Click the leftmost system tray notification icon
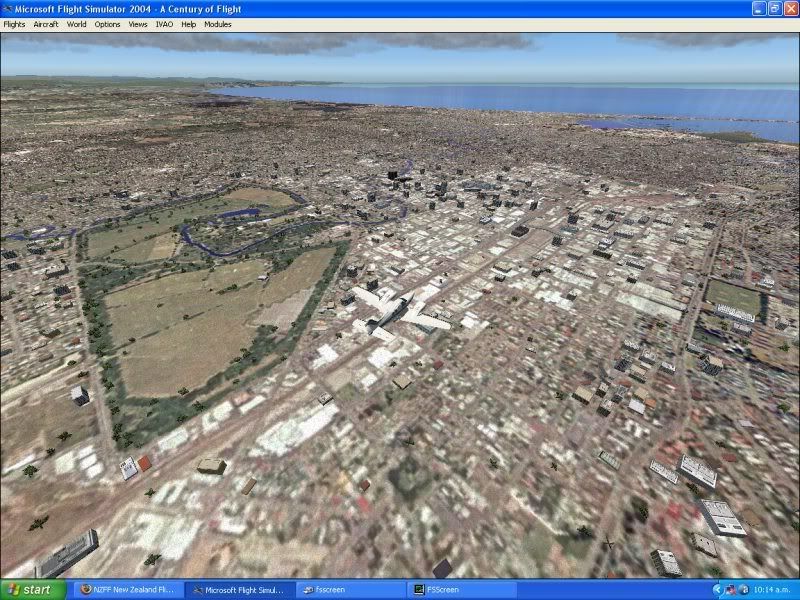This screenshot has width=800, height=600. coord(729,588)
